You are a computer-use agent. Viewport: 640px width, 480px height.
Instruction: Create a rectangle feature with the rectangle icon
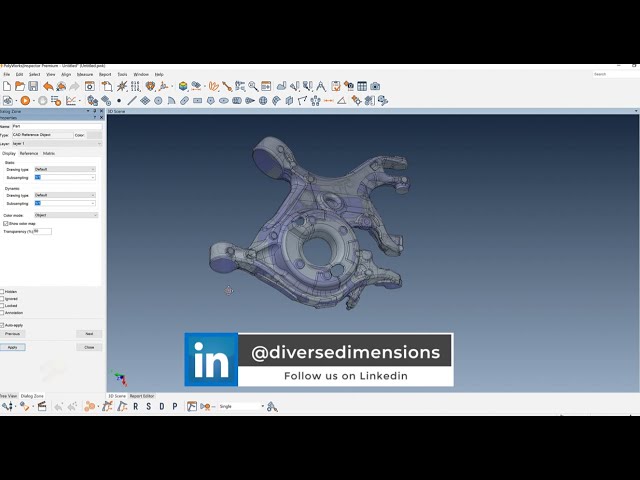pyautogui.click(x=198, y=100)
